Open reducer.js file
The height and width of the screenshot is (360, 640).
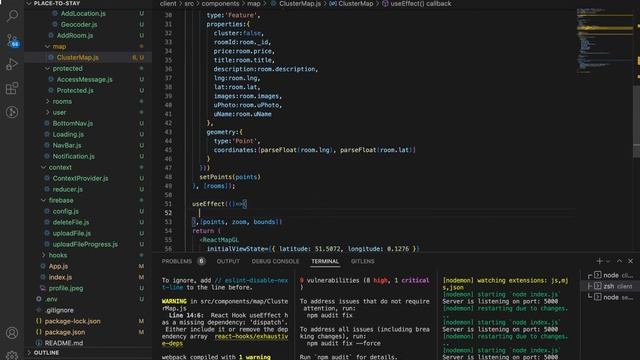coord(68,189)
